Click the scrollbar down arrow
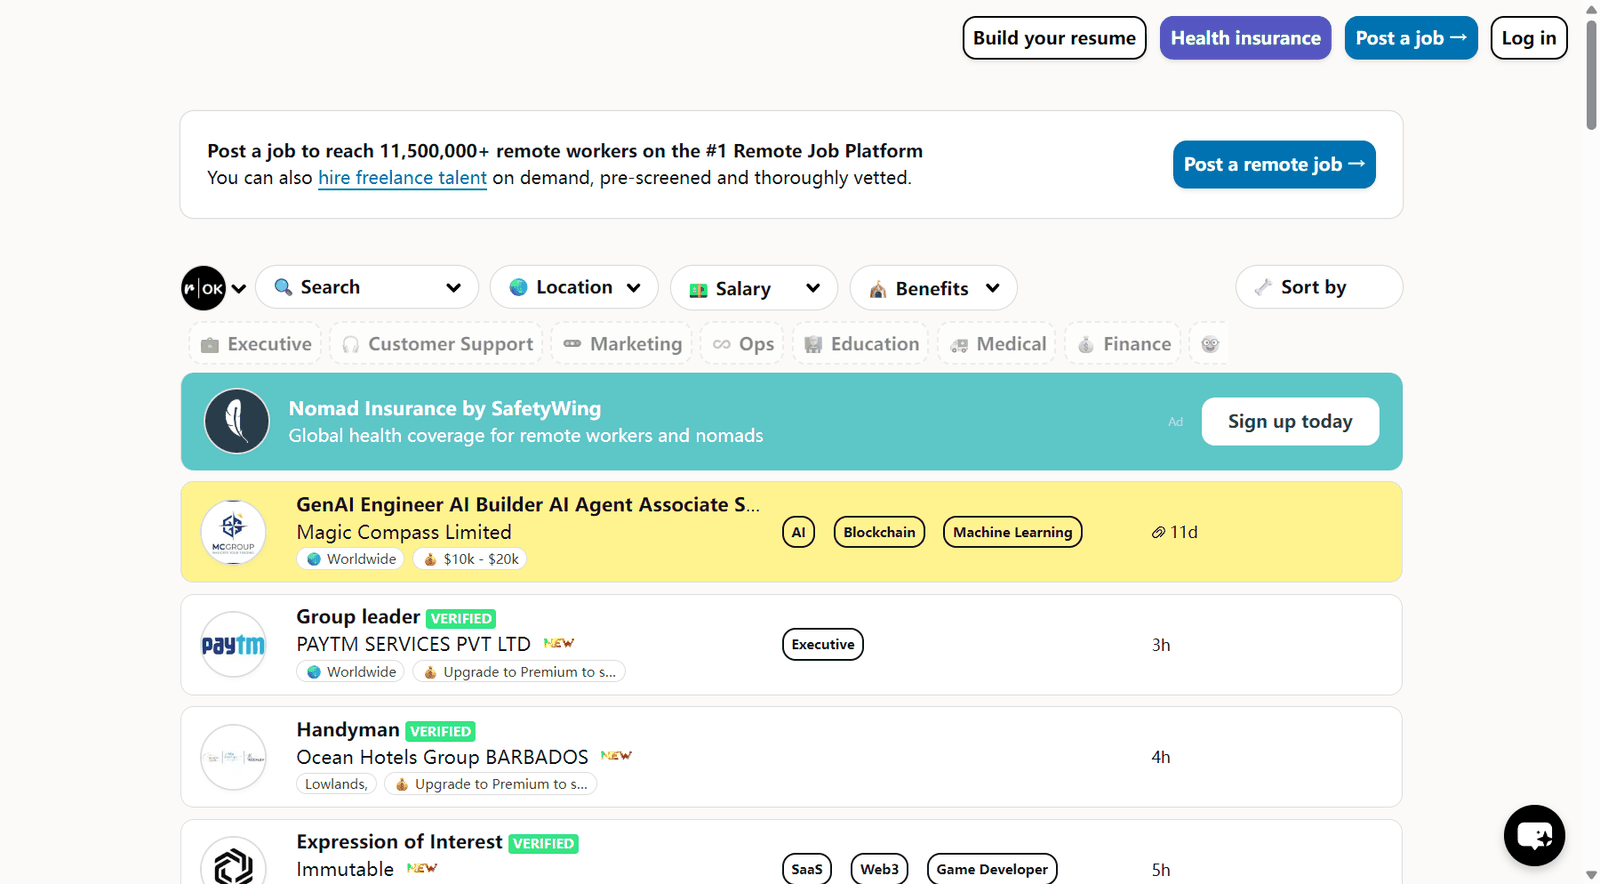 tap(1591, 875)
